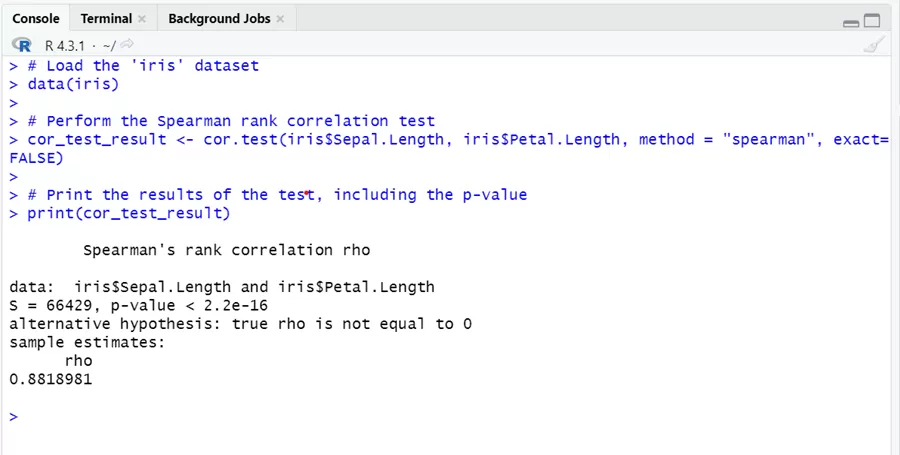Click the R 4.3.1 version label
Viewport: 900px width, 455px height.
(x=66, y=45)
